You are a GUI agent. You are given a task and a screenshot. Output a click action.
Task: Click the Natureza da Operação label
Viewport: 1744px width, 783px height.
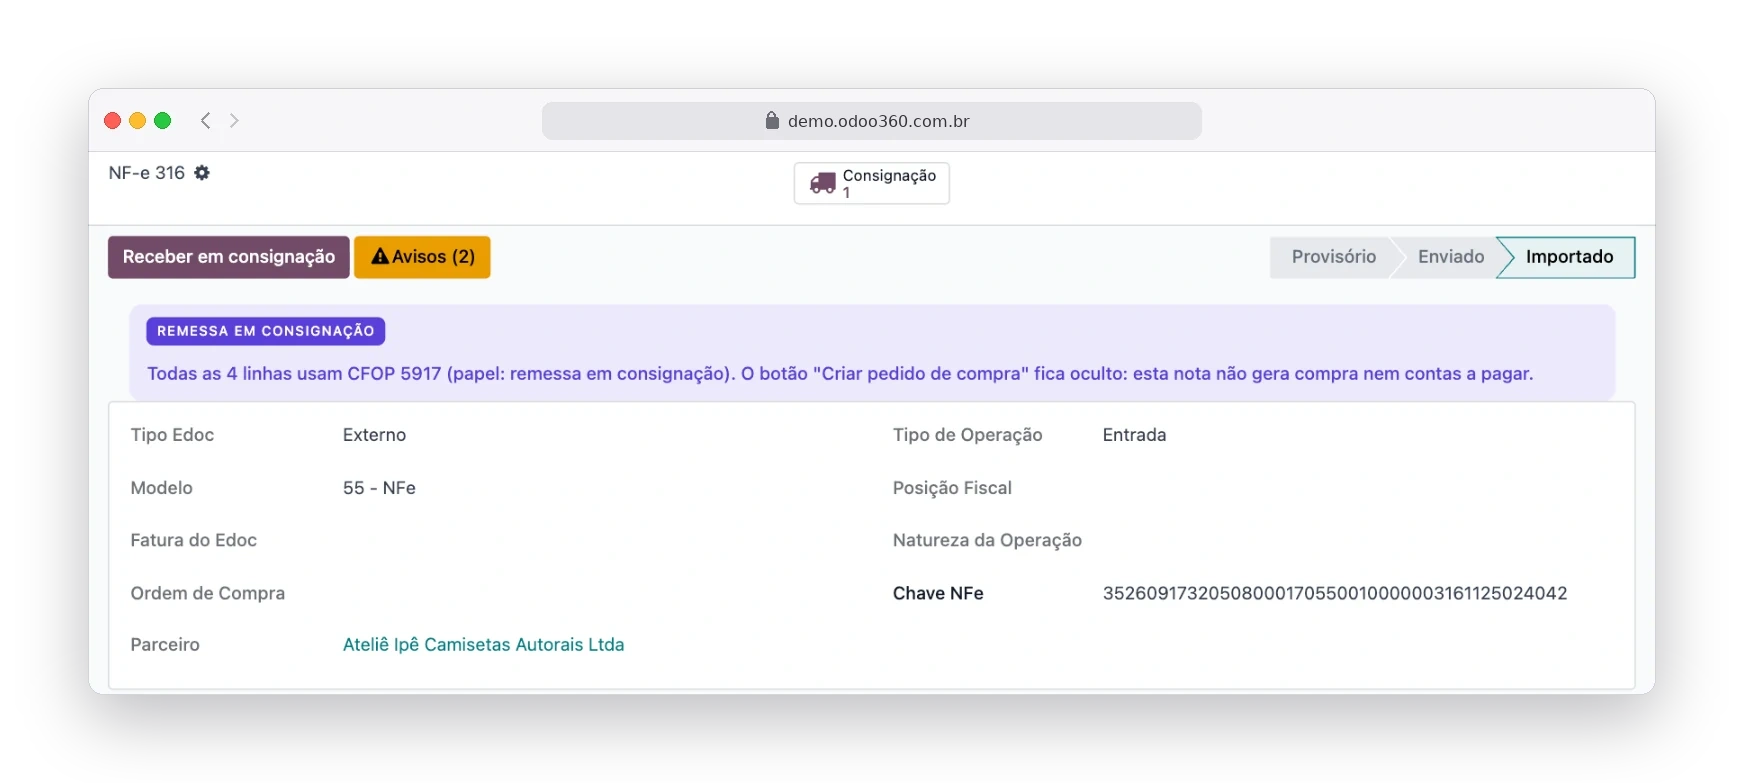pos(987,540)
